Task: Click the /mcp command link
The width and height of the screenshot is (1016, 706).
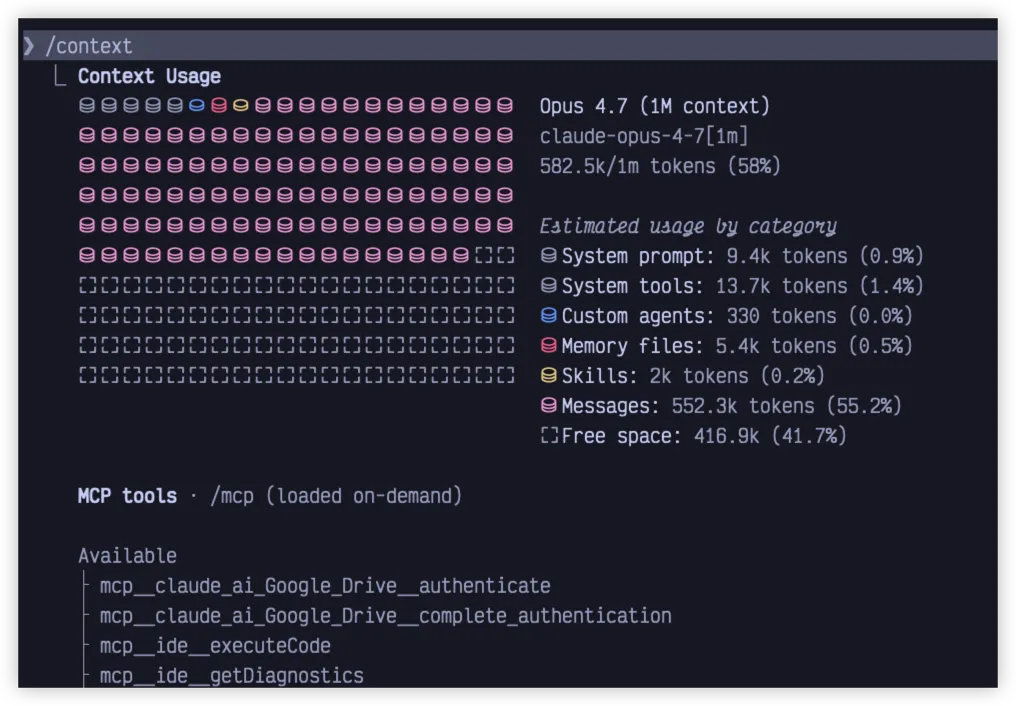Action: (232, 496)
